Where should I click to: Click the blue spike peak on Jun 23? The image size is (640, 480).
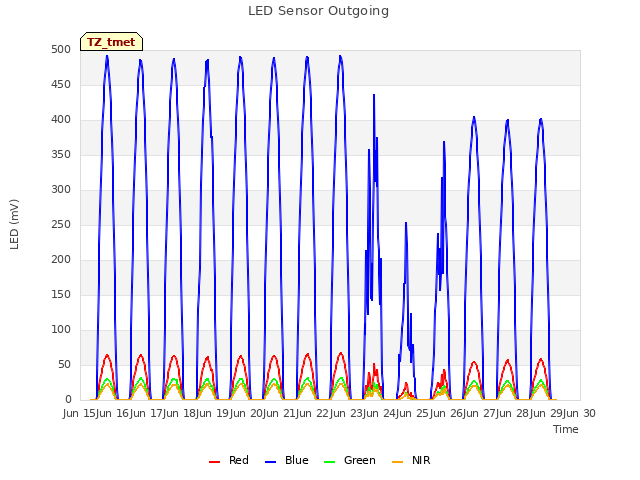(x=373, y=95)
